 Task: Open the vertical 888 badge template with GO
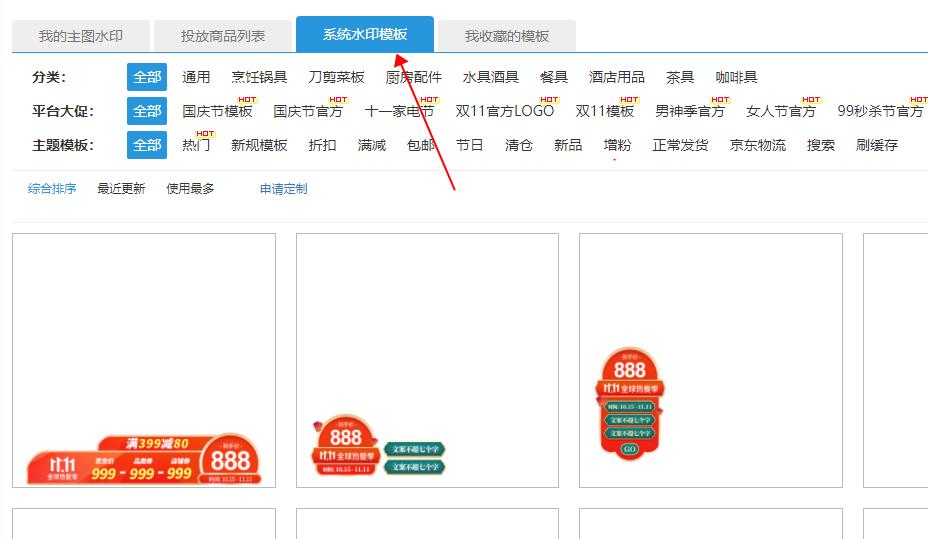click(x=711, y=360)
